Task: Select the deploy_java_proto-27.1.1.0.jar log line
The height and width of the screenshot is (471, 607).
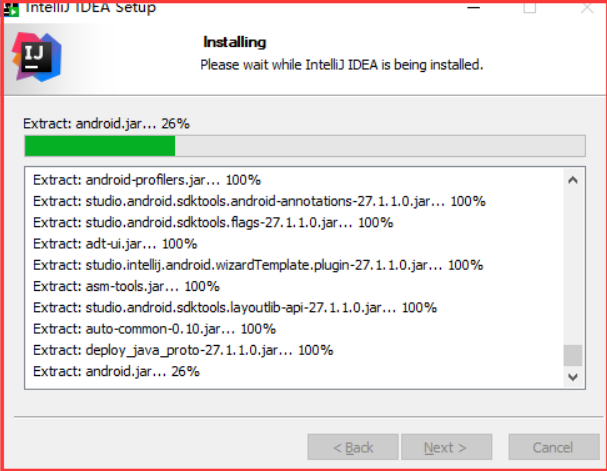Action: click(183, 350)
